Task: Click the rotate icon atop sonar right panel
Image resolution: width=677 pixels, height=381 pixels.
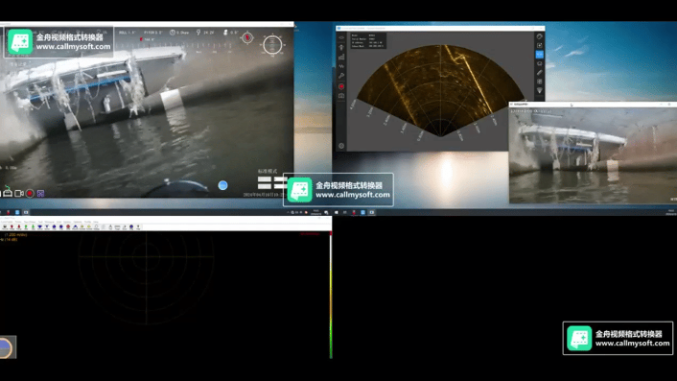Action: tap(539, 36)
